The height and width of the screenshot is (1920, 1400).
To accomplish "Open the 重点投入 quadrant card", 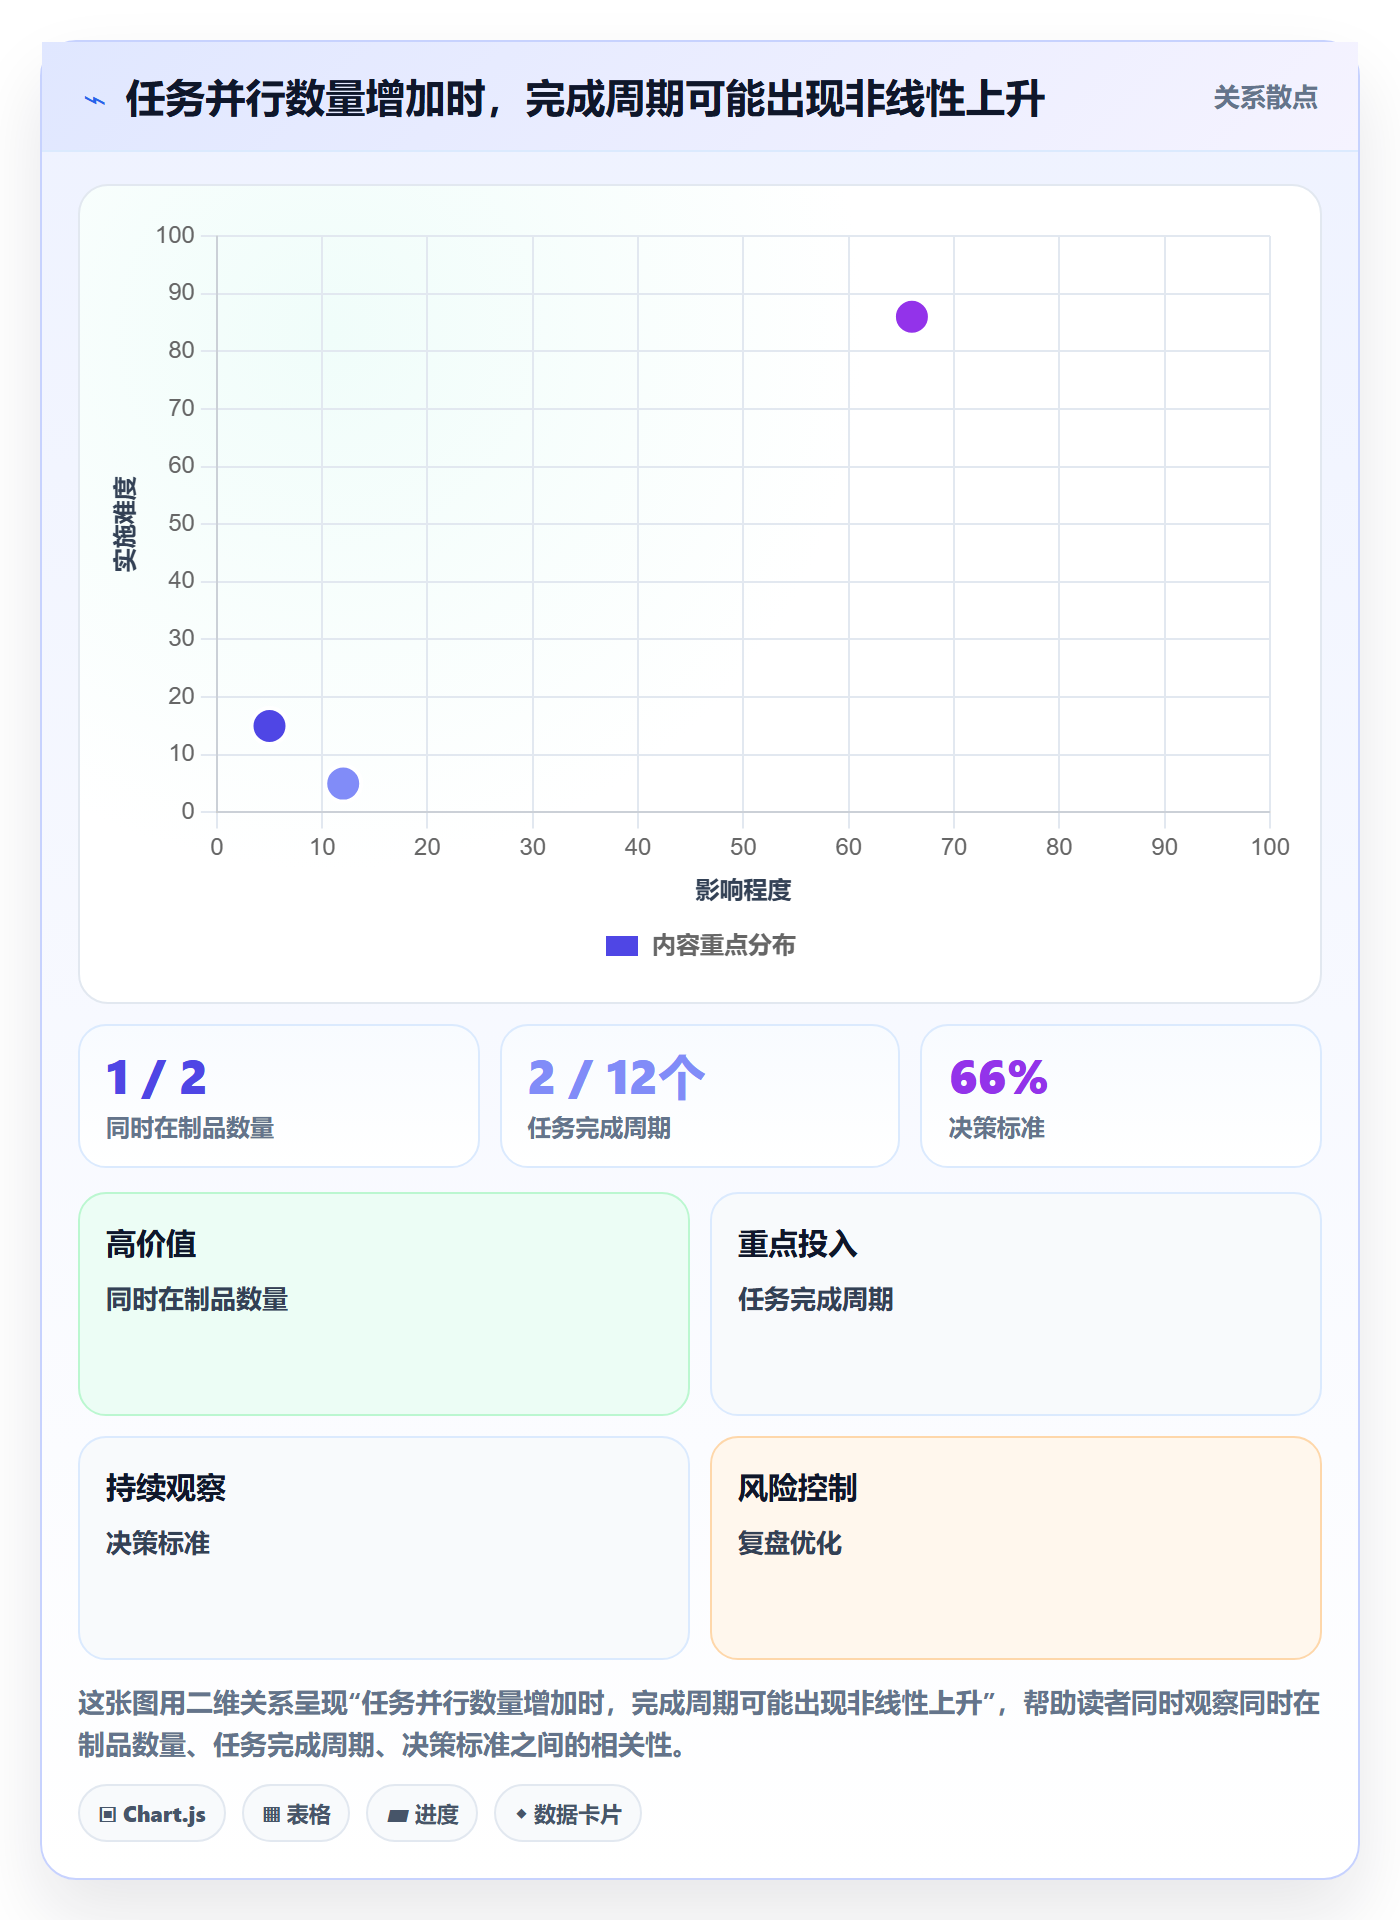I will (x=1015, y=1303).
